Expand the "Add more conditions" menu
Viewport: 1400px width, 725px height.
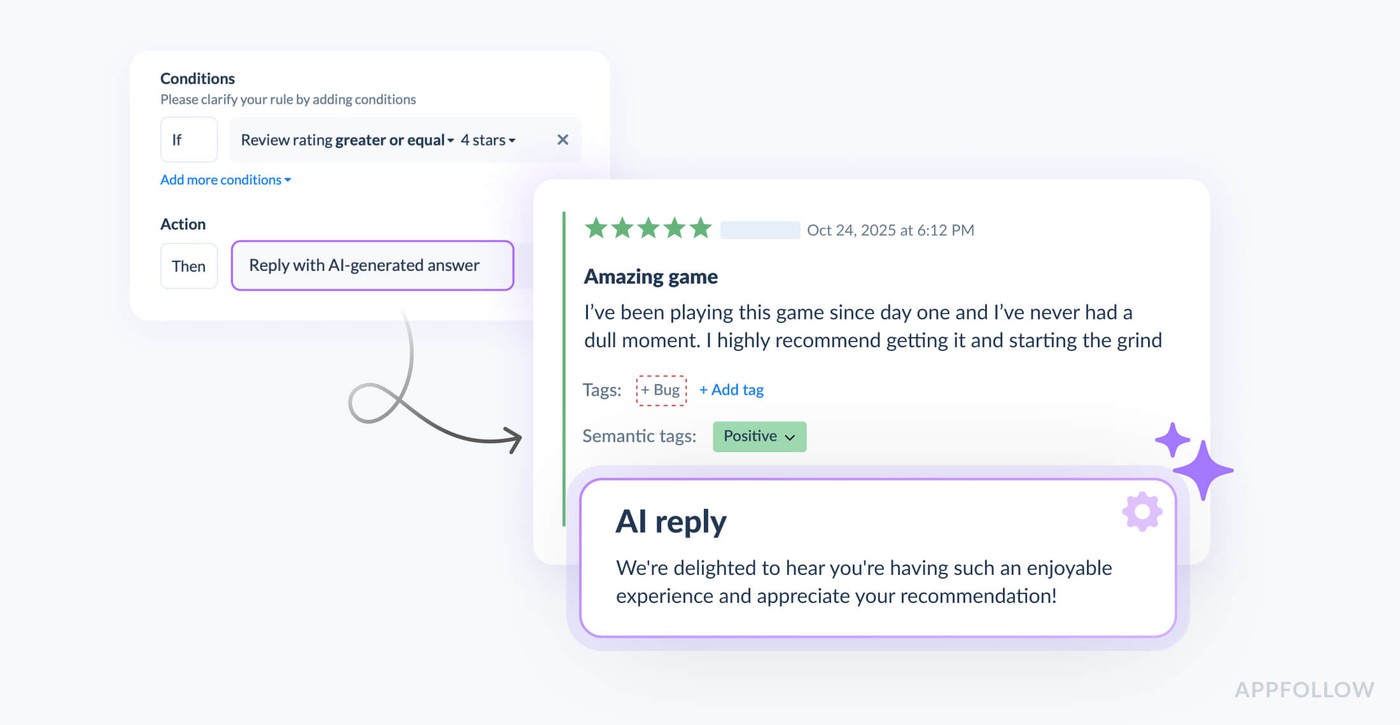click(225, 180)
